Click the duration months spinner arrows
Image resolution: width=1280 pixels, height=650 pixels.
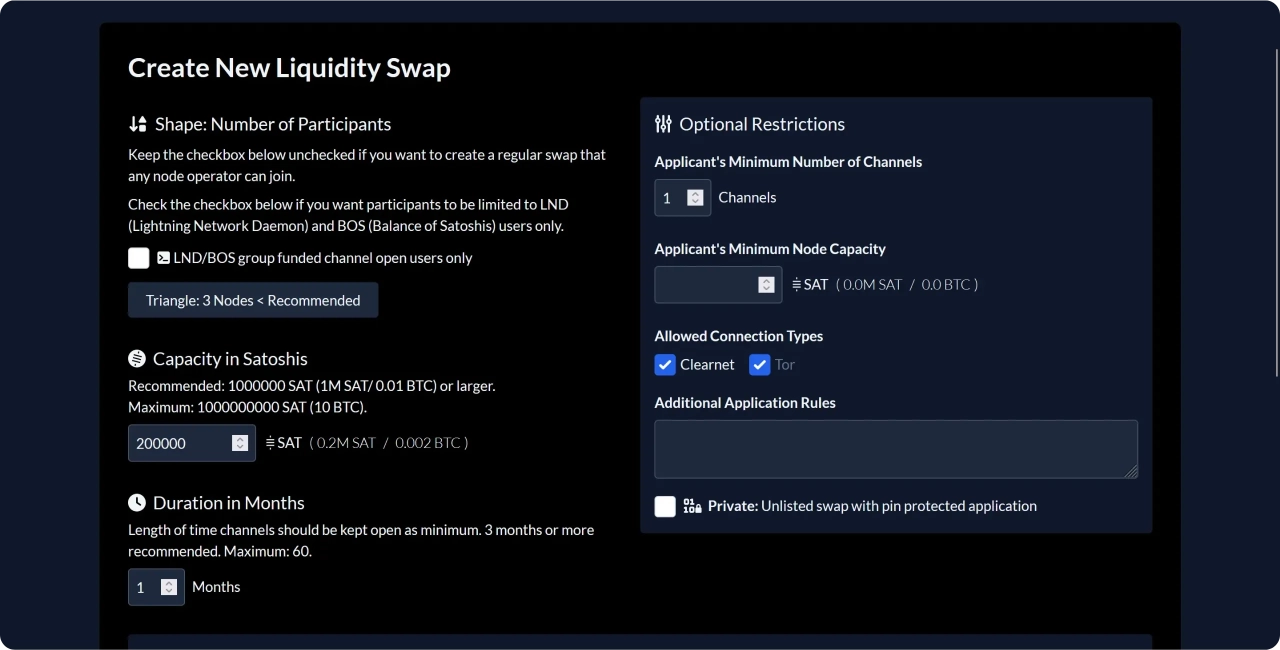[169, 587]
